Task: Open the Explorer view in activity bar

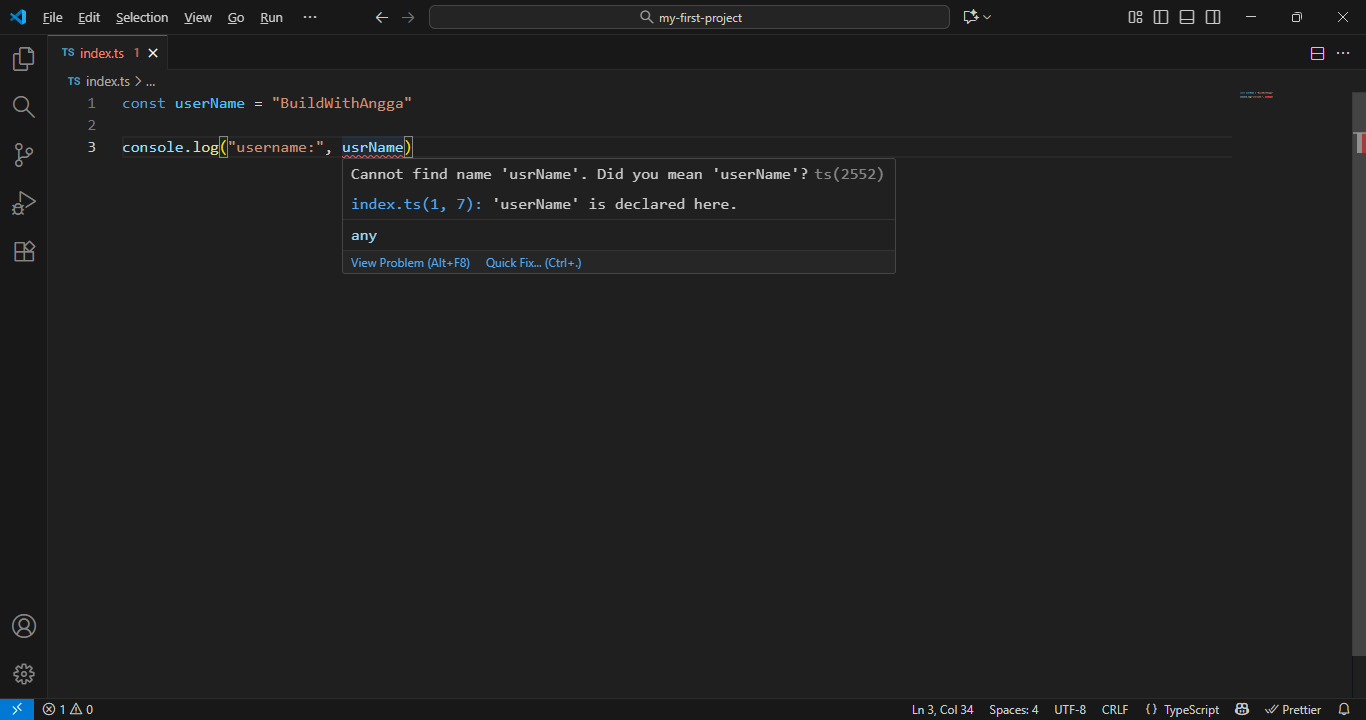Action: [x=23, y=60]
